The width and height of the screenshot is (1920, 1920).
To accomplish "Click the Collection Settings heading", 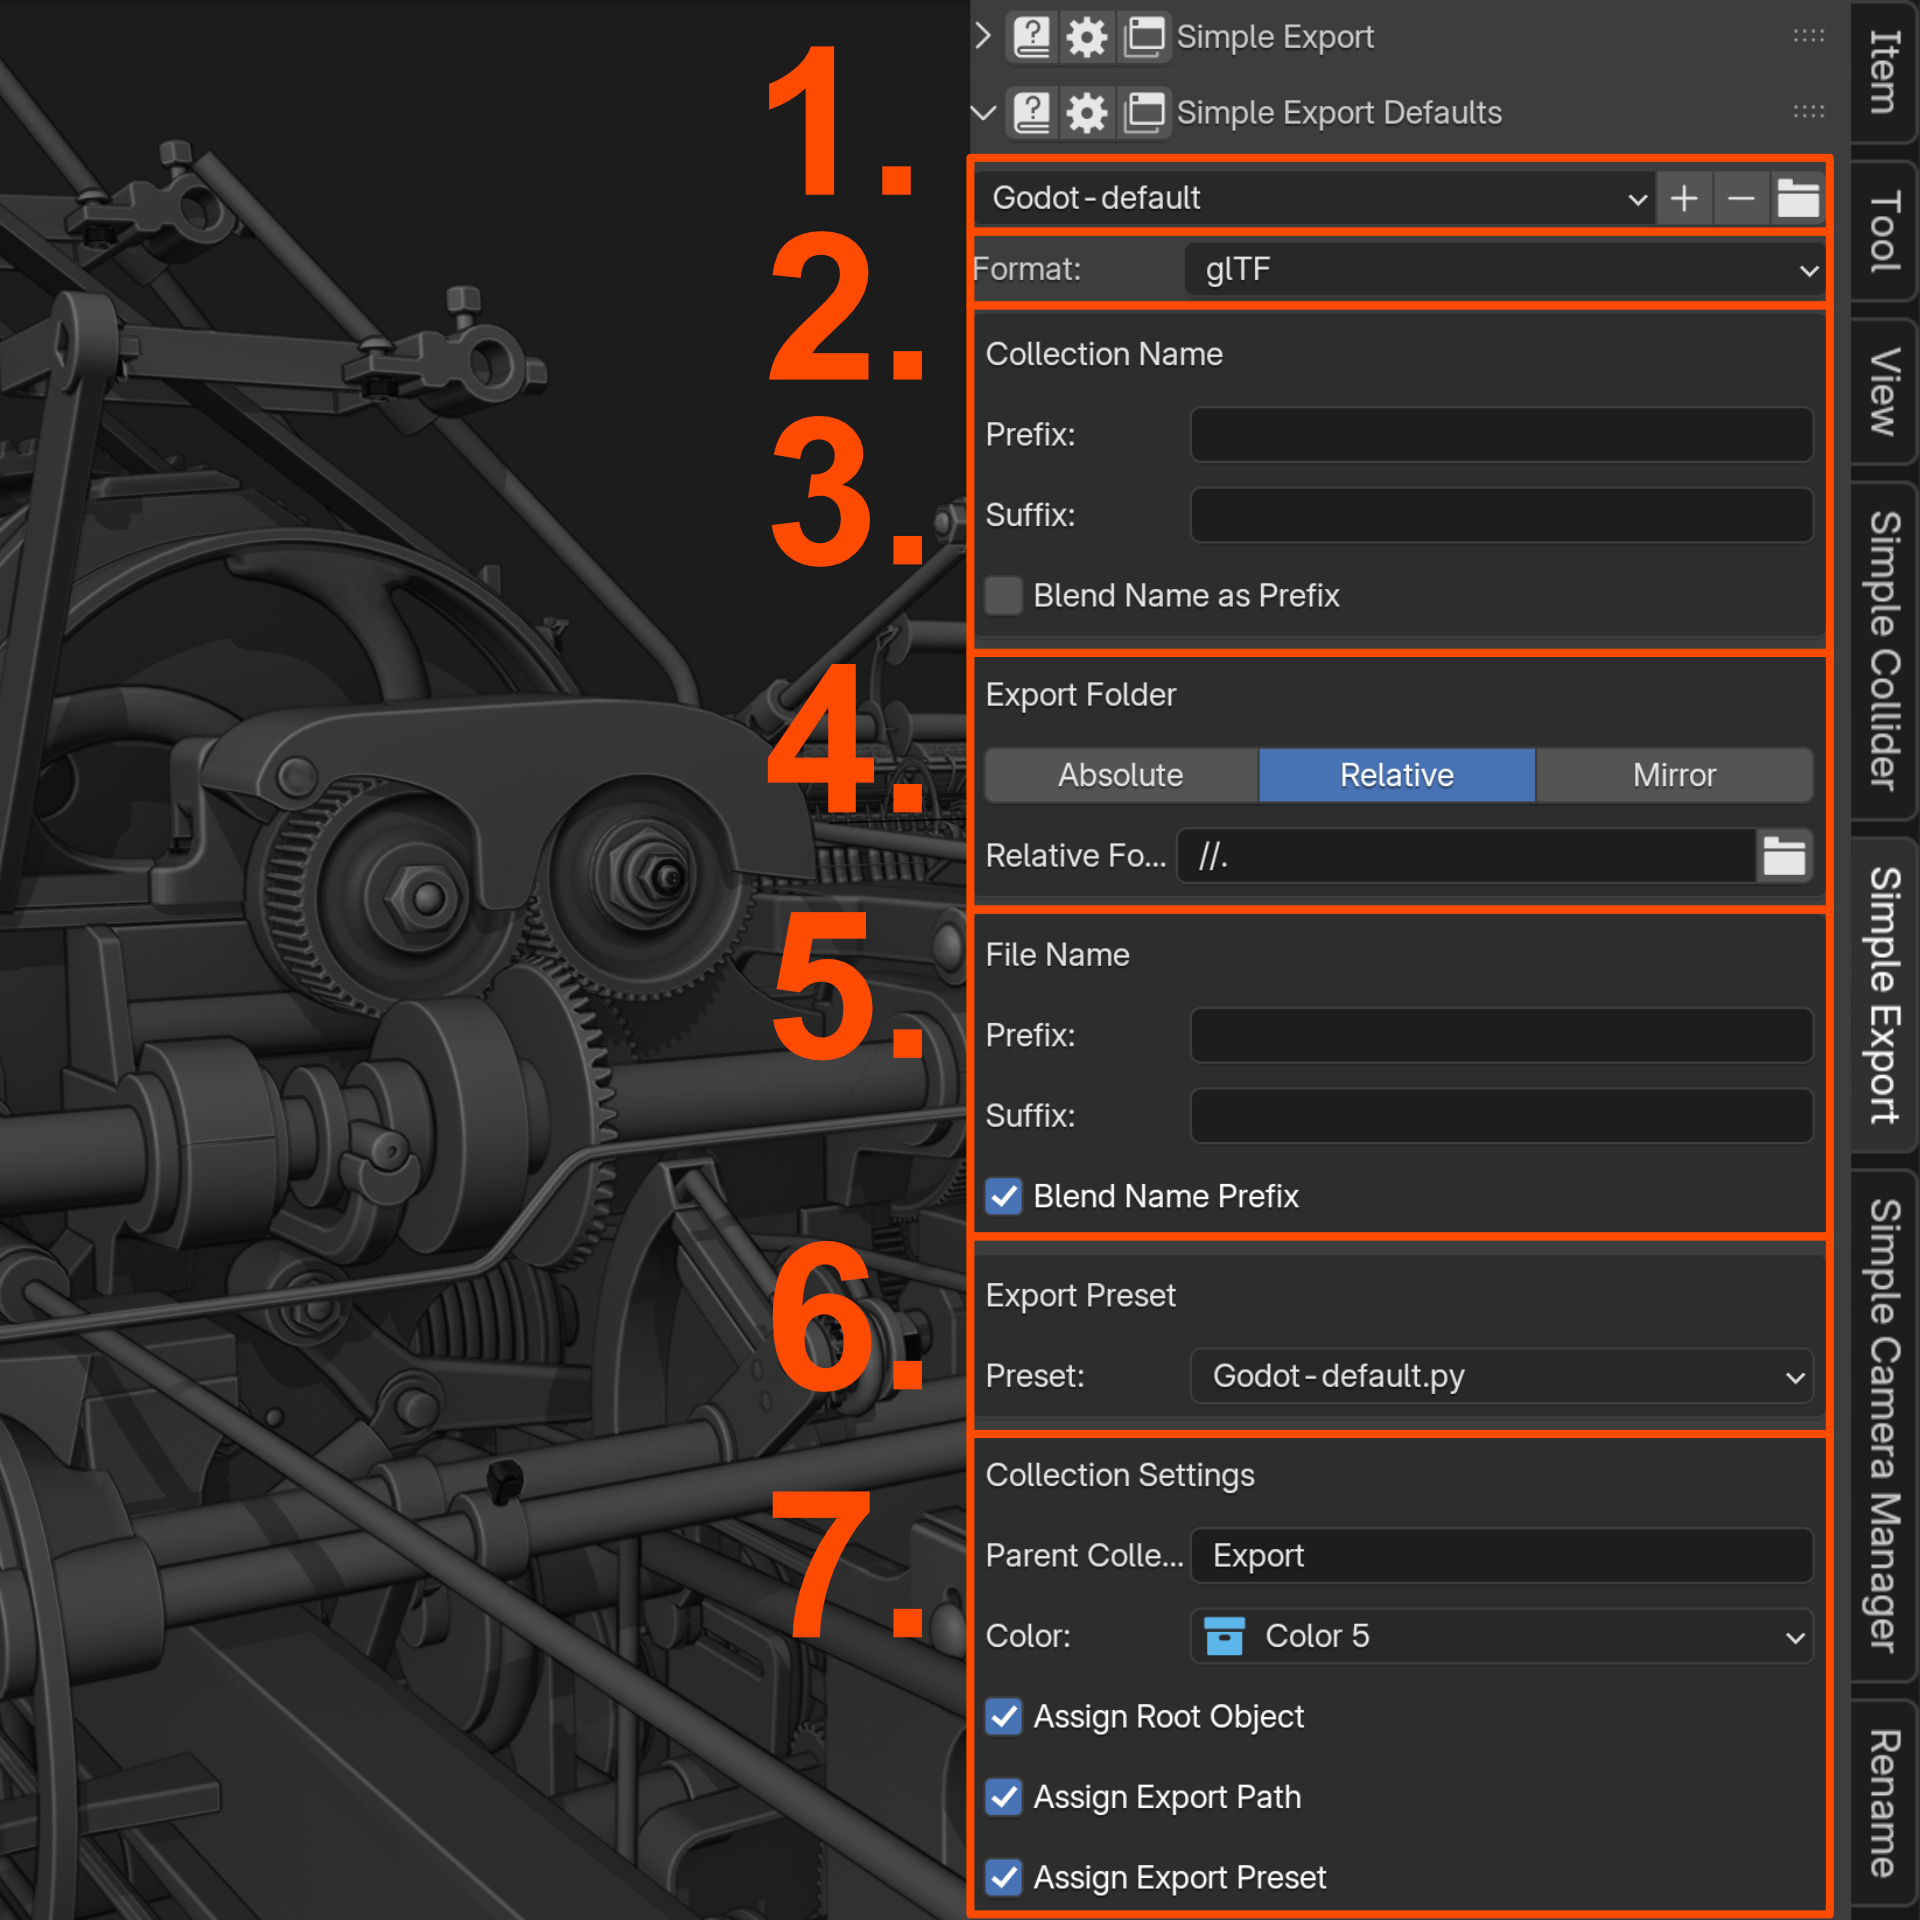I will pyautogui.click(x=1120, y=1475).
